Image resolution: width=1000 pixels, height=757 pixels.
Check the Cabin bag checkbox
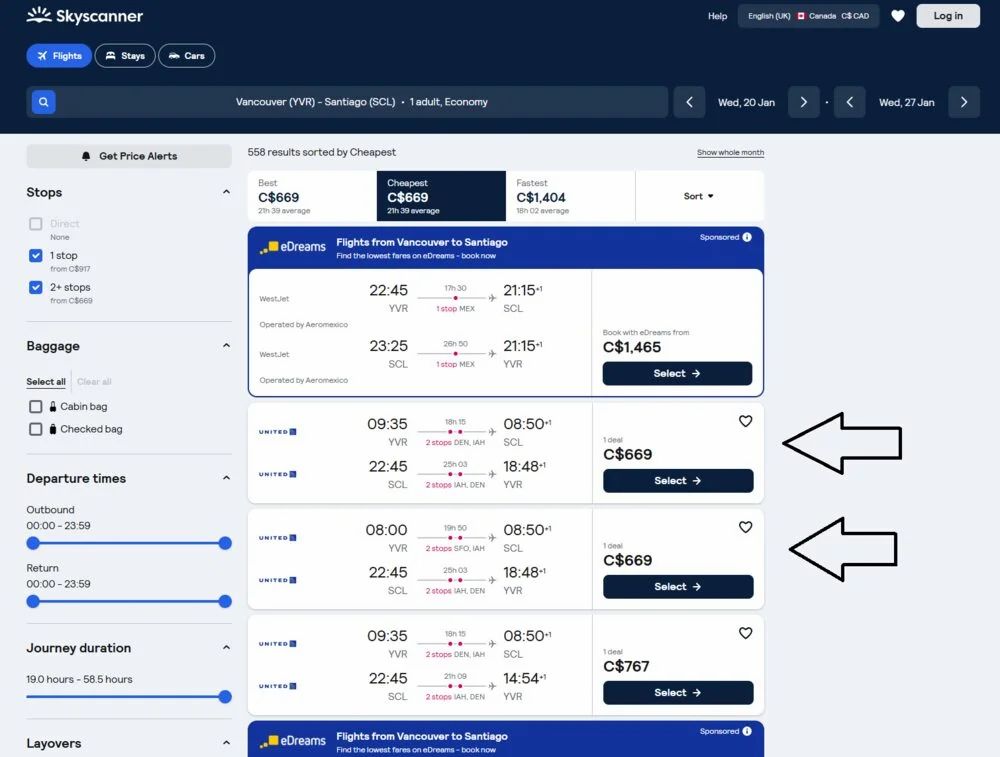click(x=36, y=407)
